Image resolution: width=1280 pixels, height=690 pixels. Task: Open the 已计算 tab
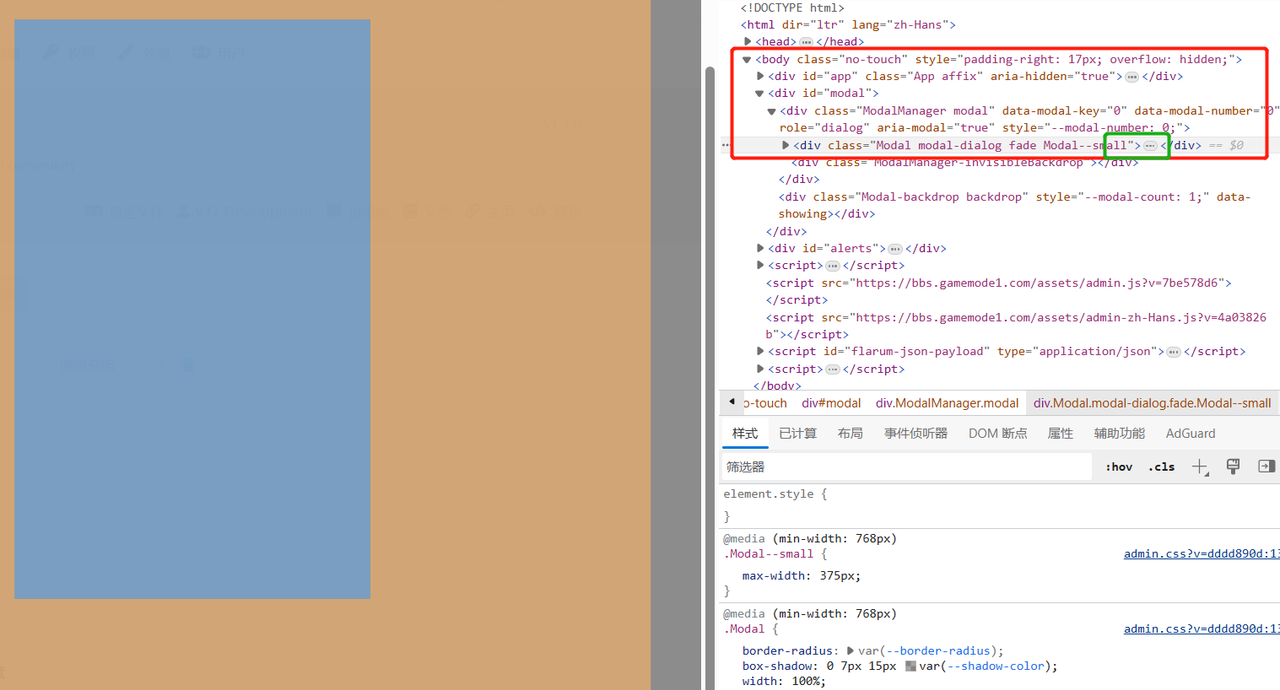tap(798, 433)
